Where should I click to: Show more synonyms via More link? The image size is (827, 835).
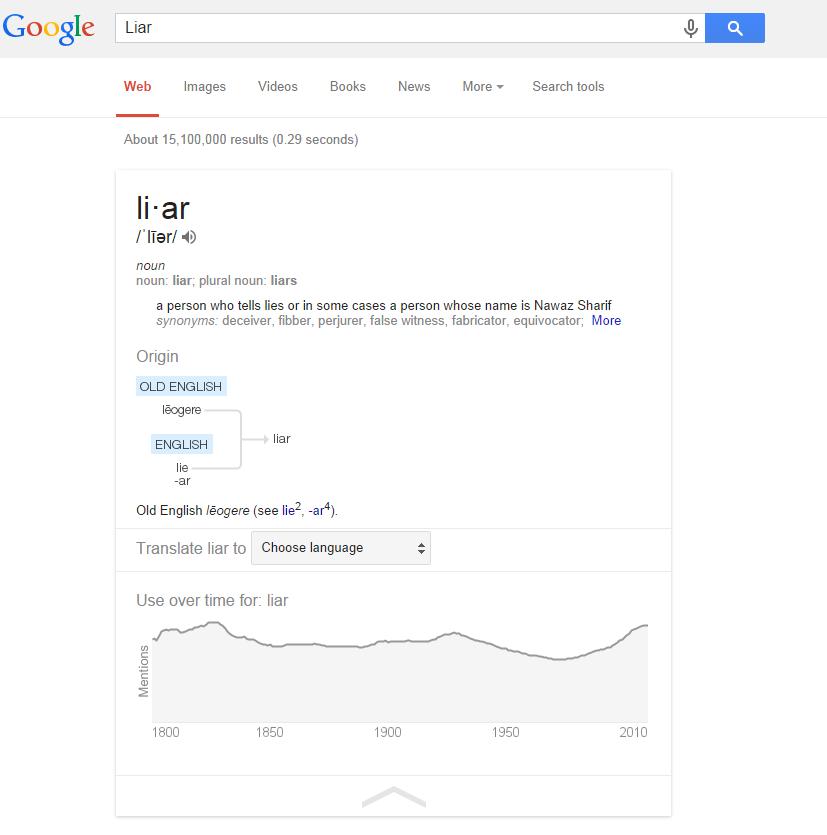[x=606, y=321]
